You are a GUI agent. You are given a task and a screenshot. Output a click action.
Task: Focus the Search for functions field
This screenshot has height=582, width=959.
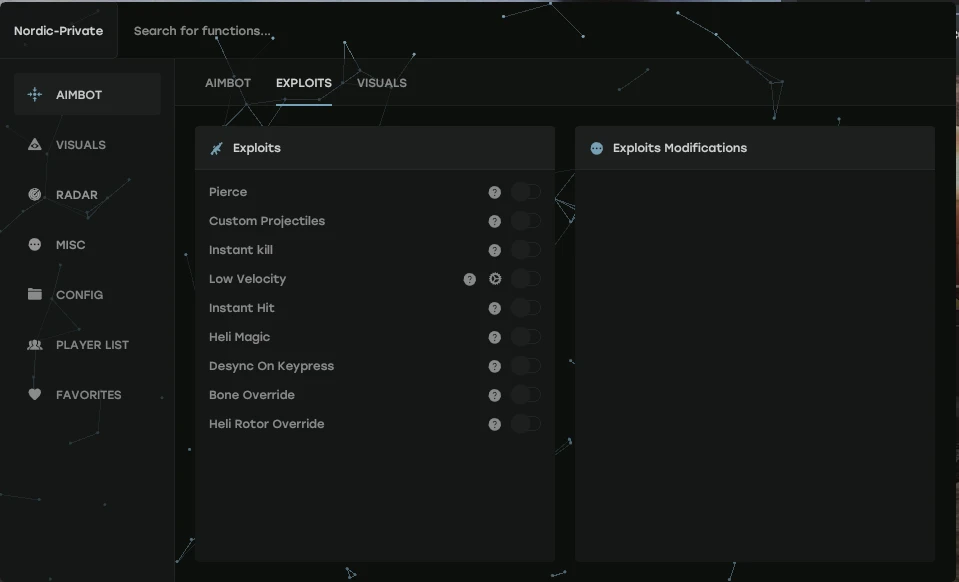point(202,31)
